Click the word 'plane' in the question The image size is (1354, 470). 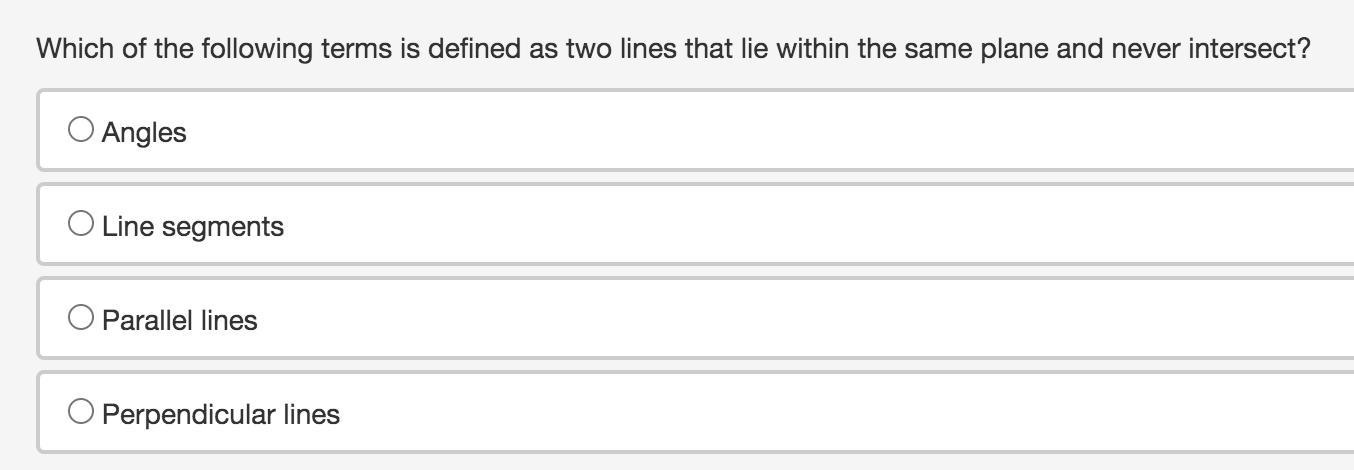1014,48
